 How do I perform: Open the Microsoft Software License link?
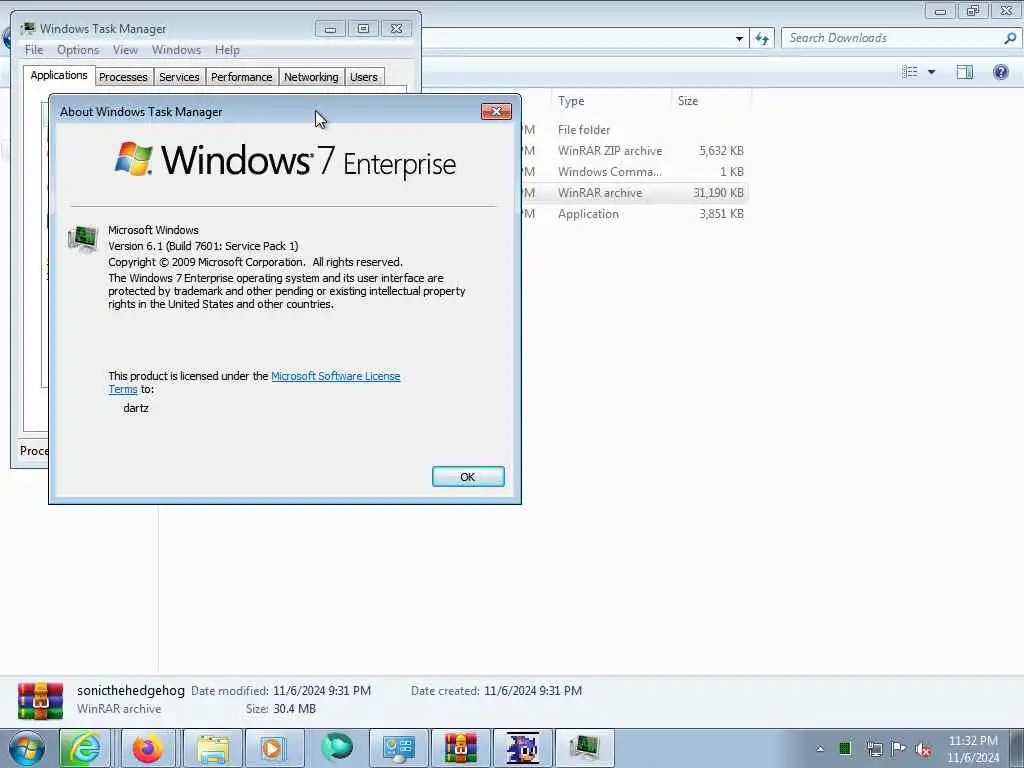336,376
